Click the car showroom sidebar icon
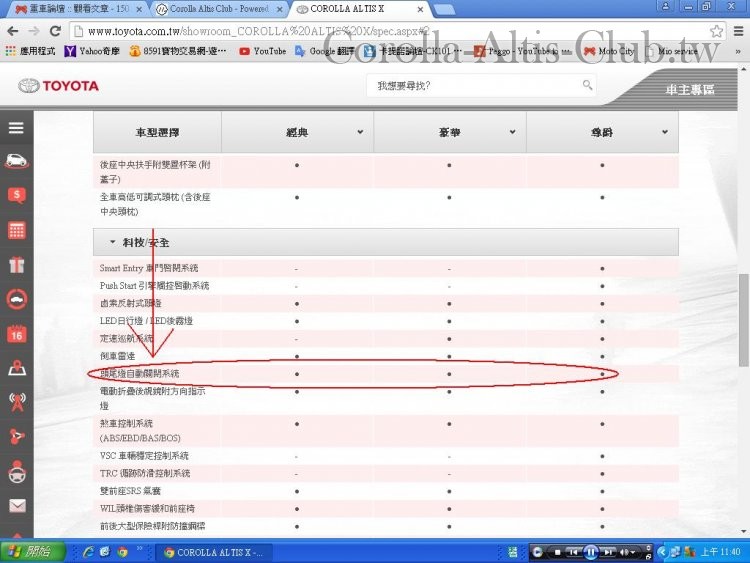The height and width of the screenshot is (563, 750). [16, 161]
